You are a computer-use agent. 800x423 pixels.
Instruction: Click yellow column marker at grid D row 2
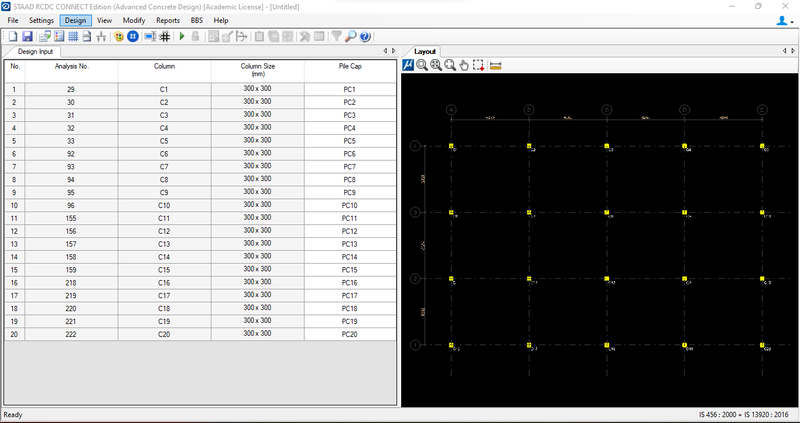coord(685,279)
